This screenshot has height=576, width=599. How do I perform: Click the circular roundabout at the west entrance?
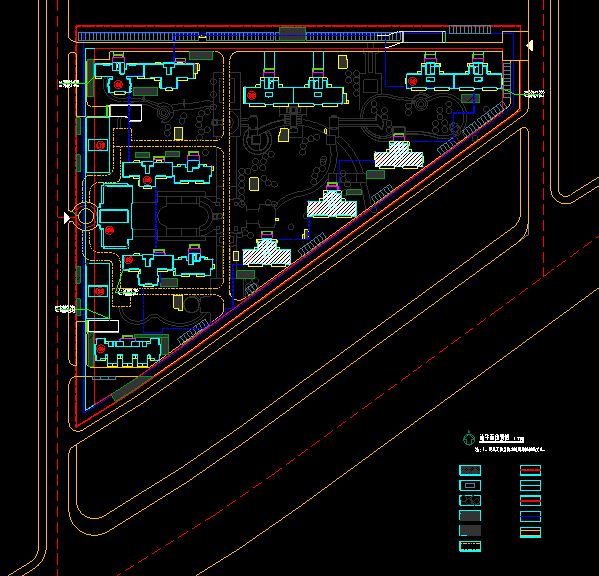click(x=86, y=216)
